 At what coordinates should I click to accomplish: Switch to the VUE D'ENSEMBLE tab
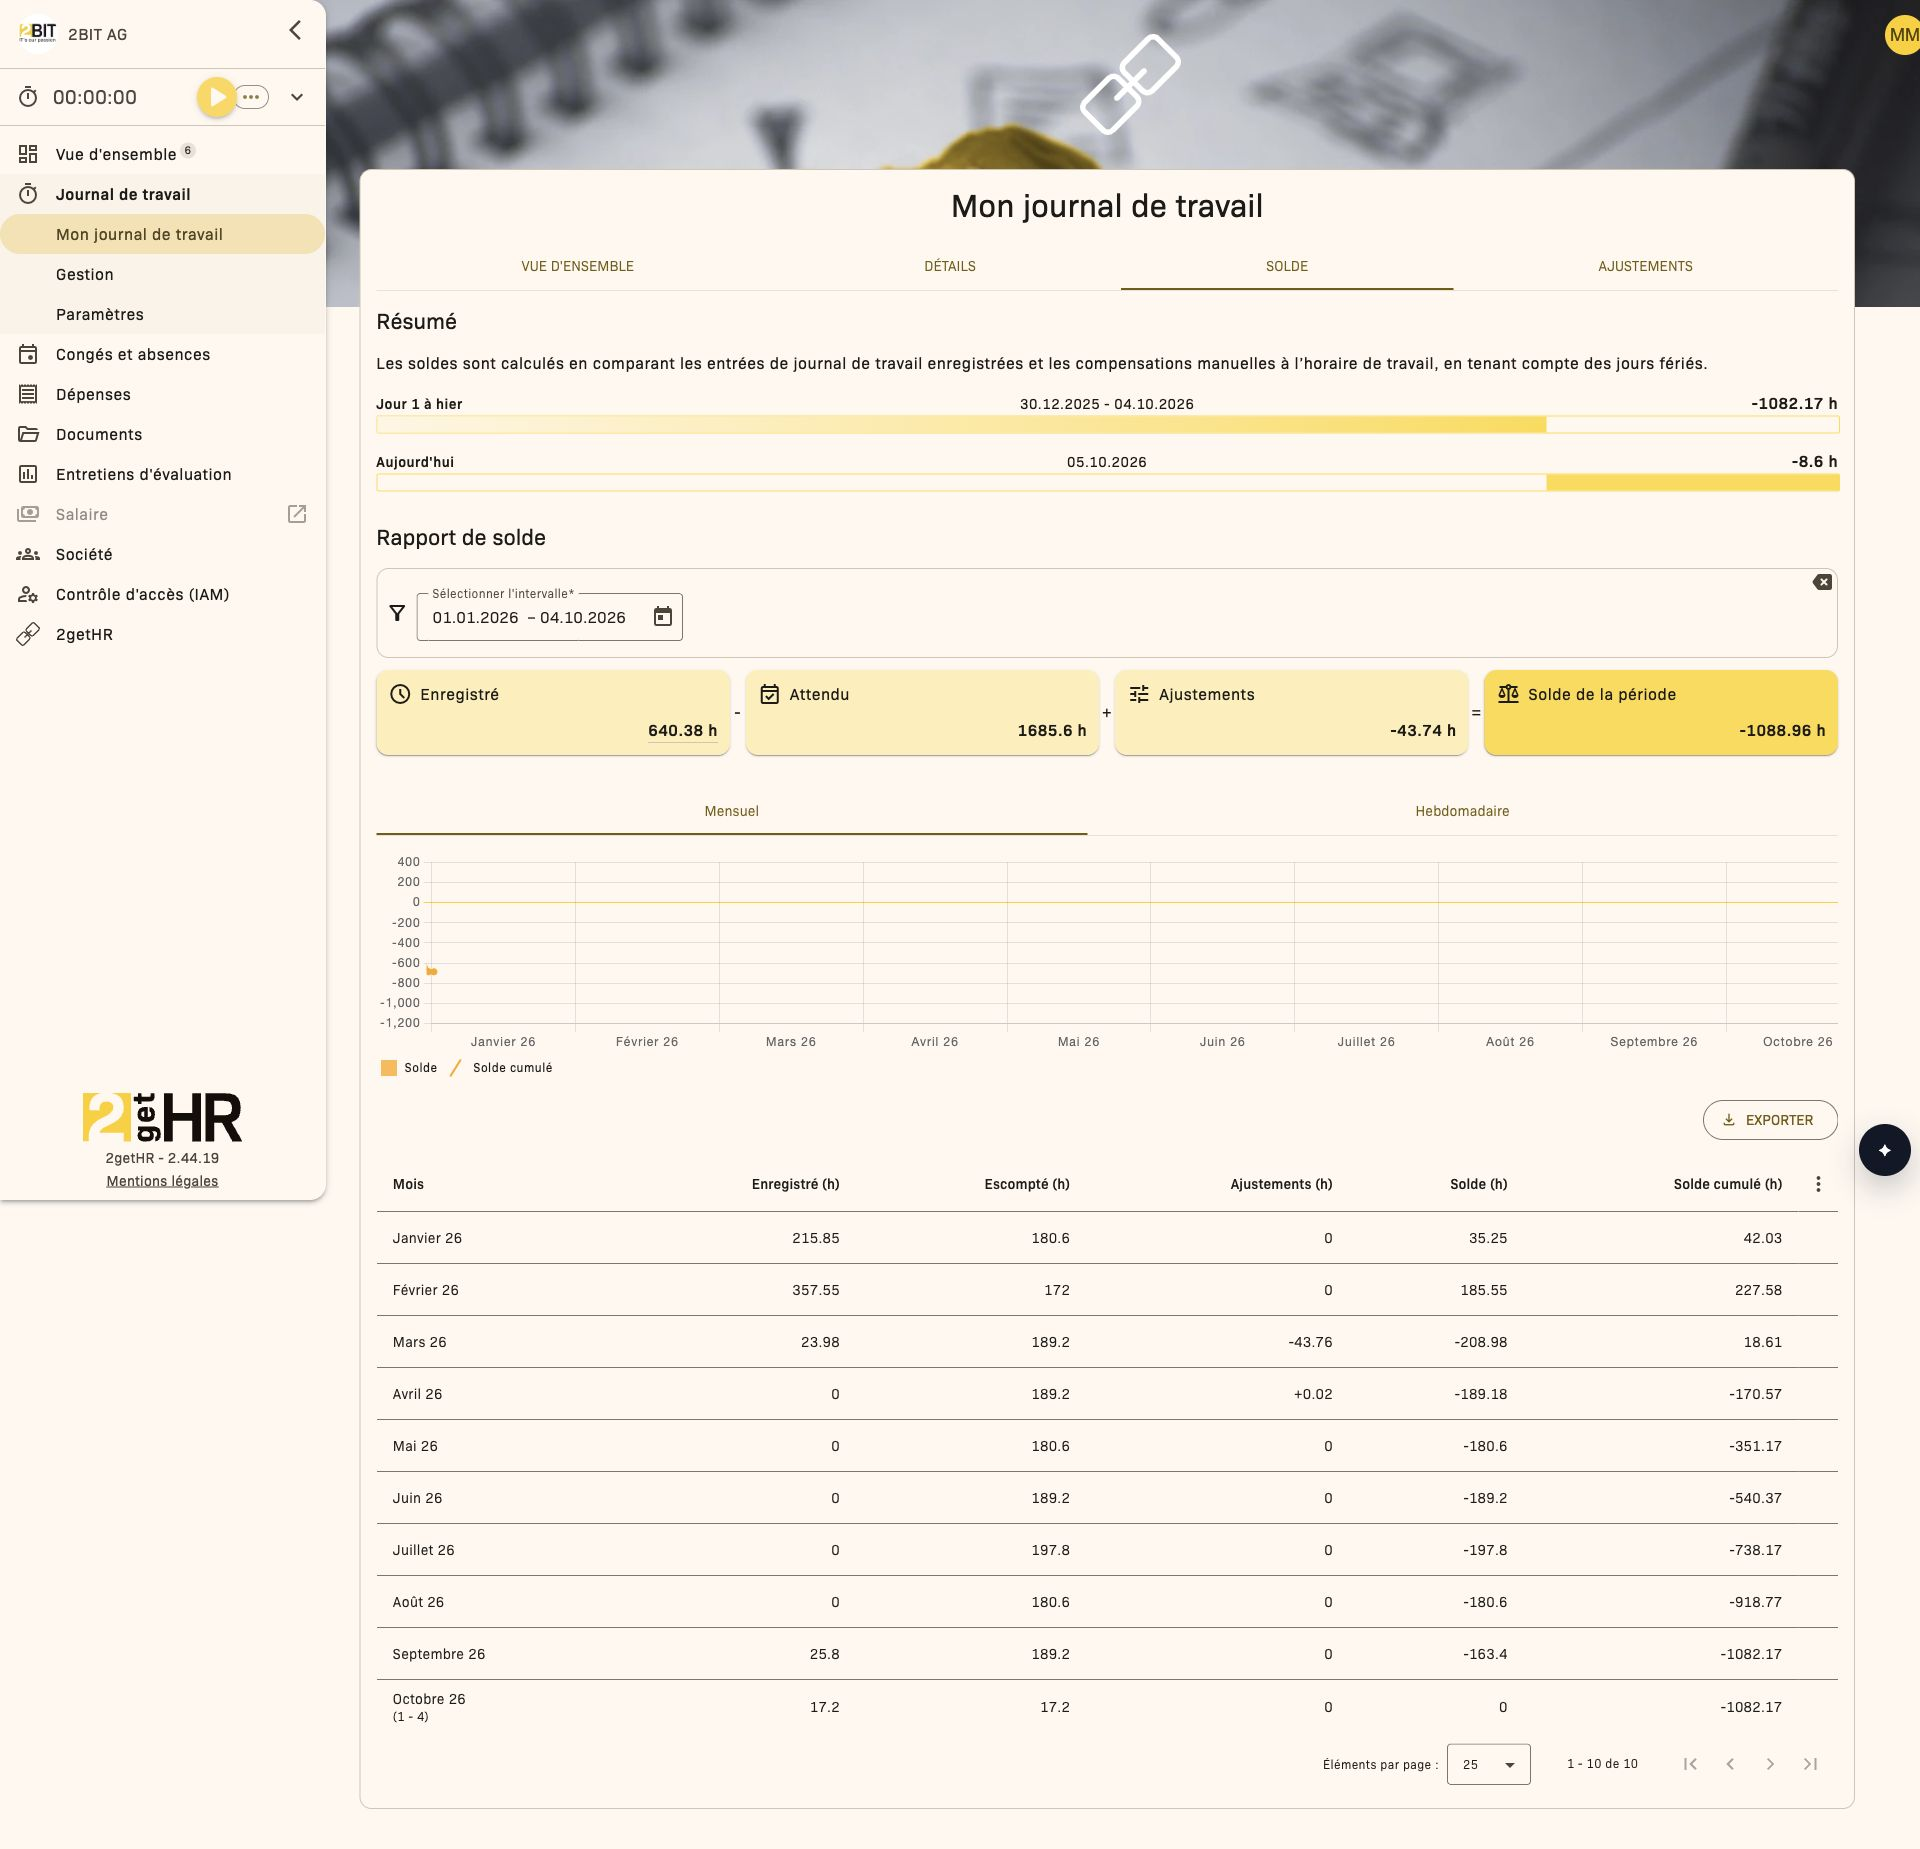pyautogui.click(x=577, y=266)
